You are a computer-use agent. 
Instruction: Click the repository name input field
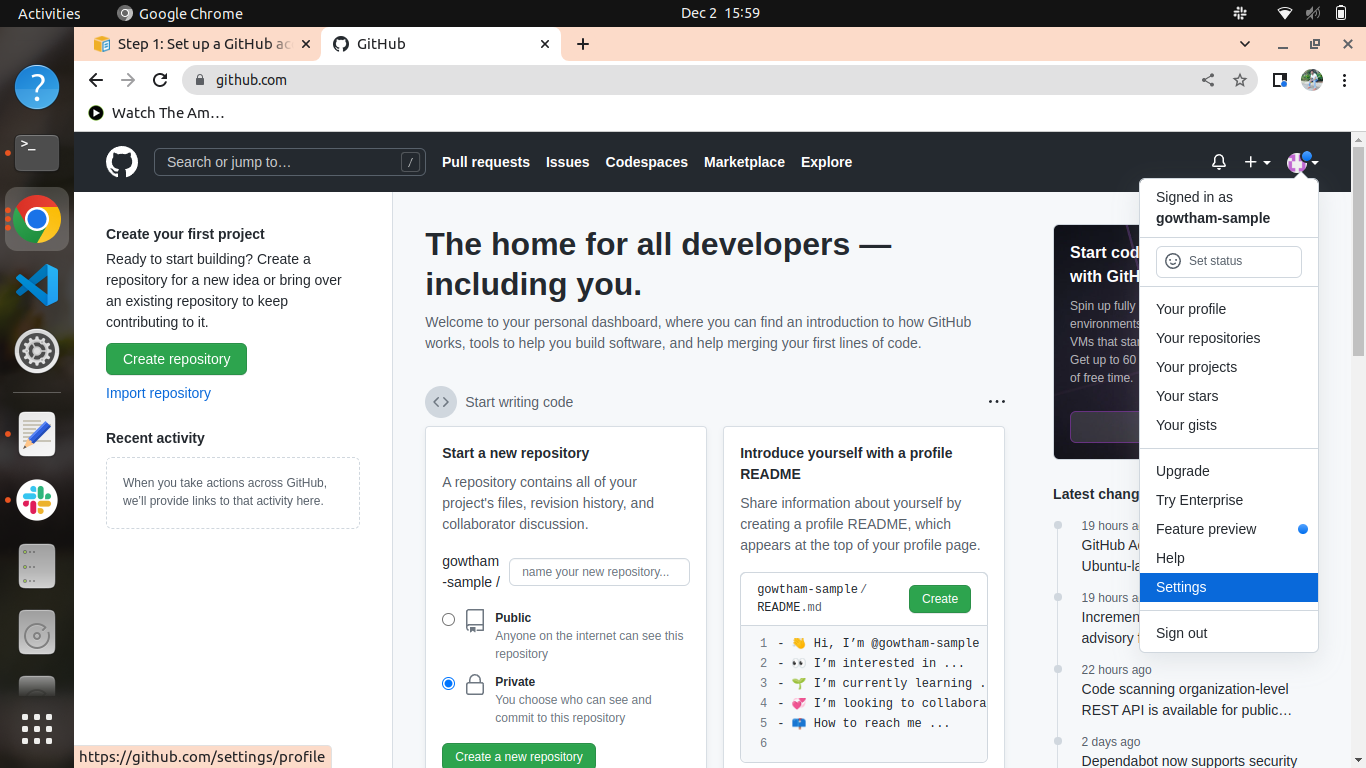[599, 572]
